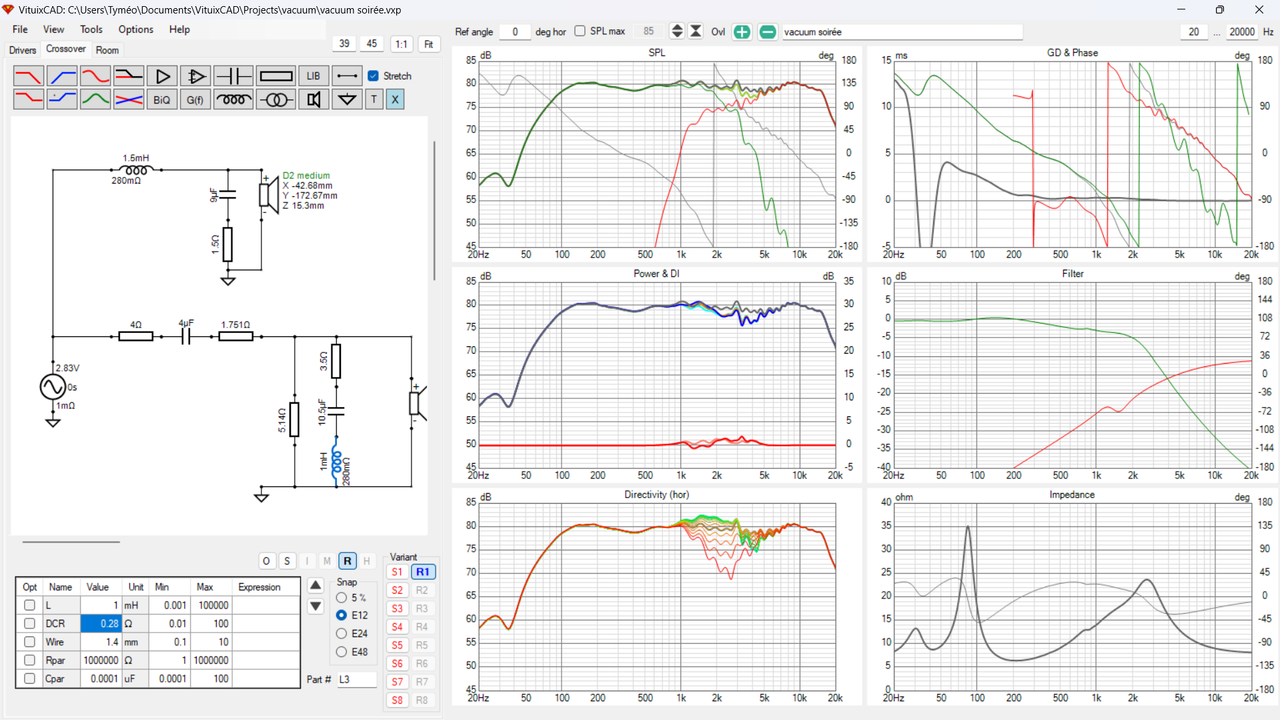Click the highlighted X toolbar button
The width and height of the screenshot is (1280, 720).
coord(395,99)
